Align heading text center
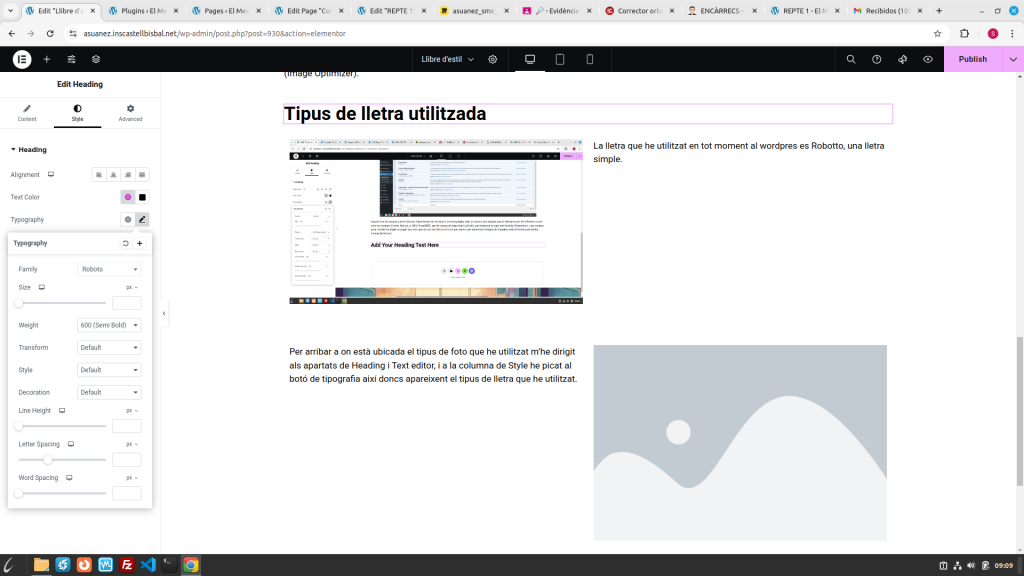The image size is (1024, 576). pos(113,174)
